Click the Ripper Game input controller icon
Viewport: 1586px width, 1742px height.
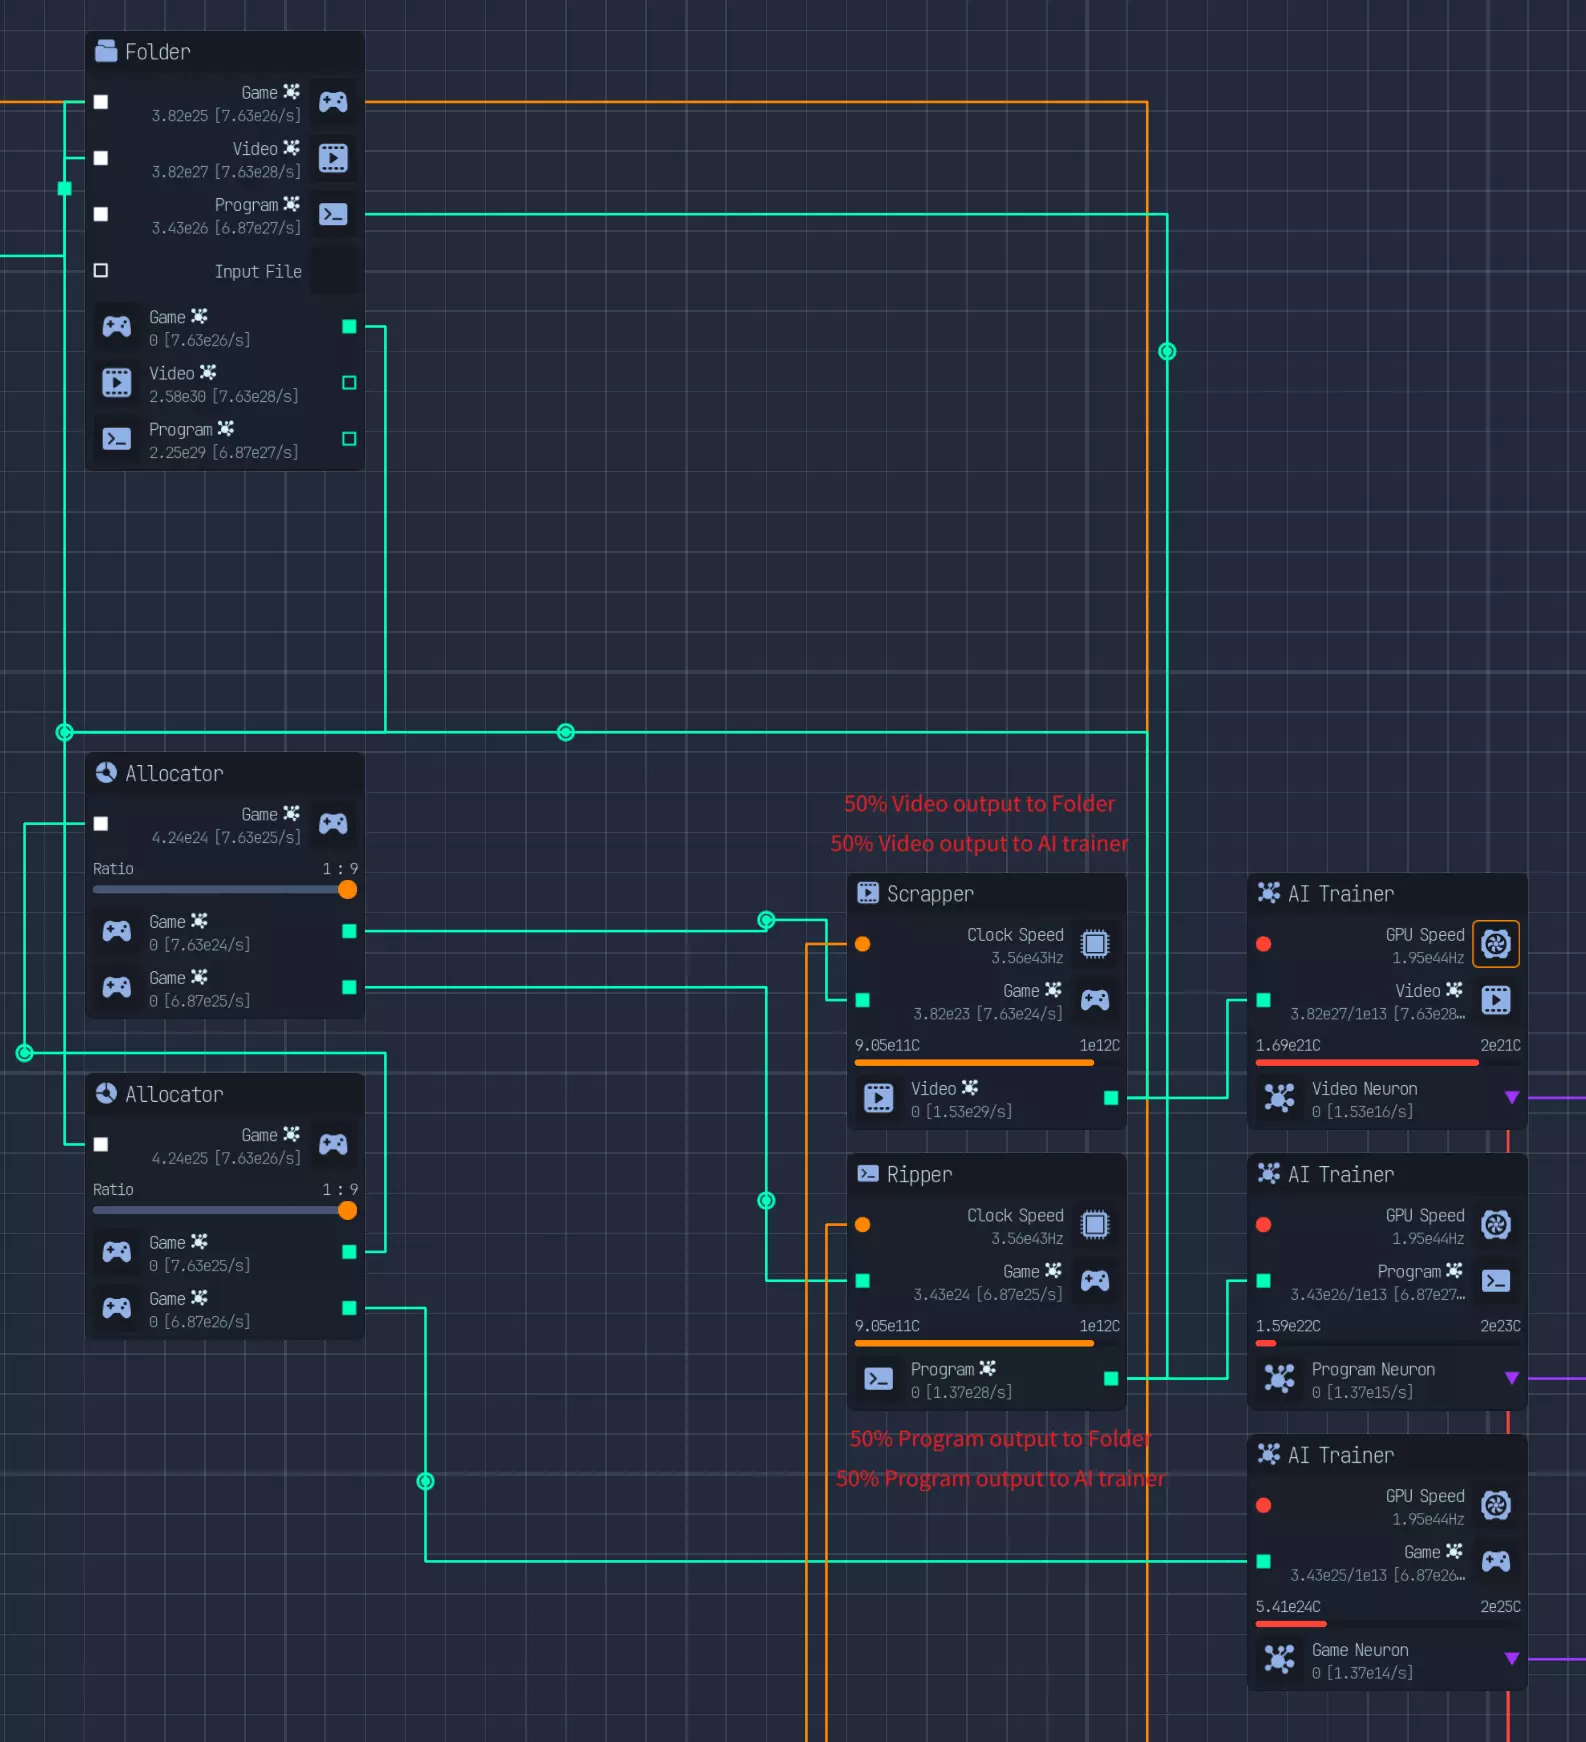(1095, 1281)
